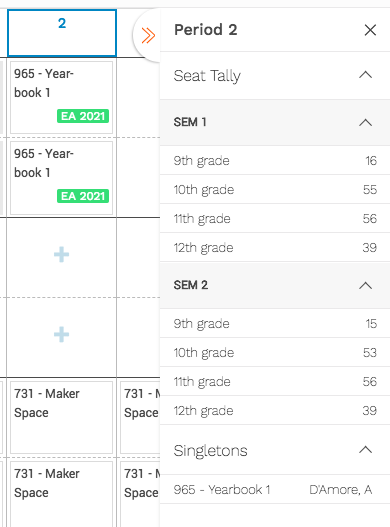Open the second 965 - Yearbook 1 card

[x=62, y=177]
